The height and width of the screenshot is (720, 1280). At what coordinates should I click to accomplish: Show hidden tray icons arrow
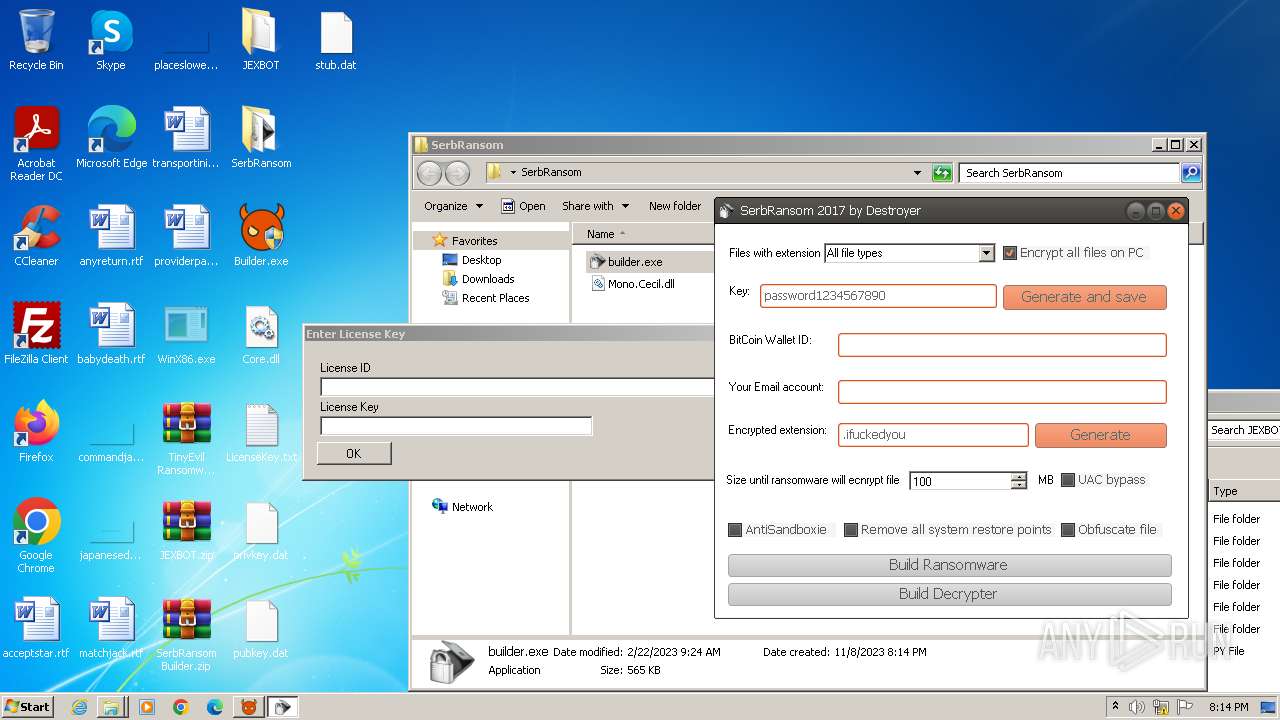[1116, 707]
